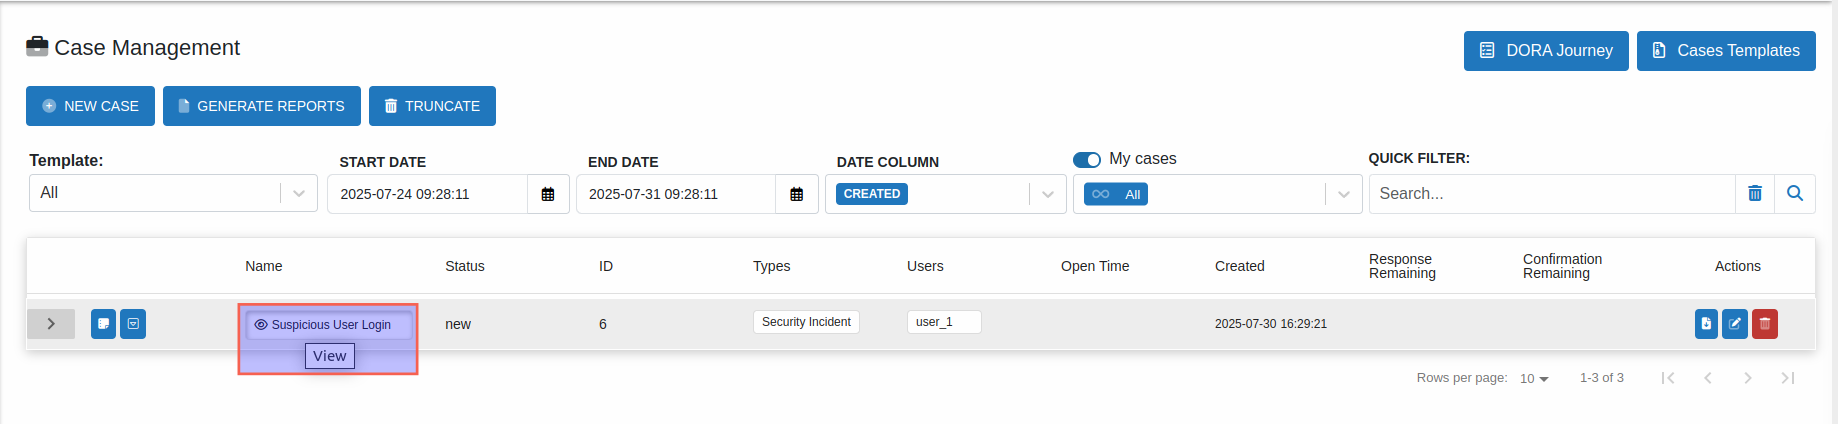Download the Suspicious User Login case file
Screen dimensions: 1838x424
coord(1706,324)
